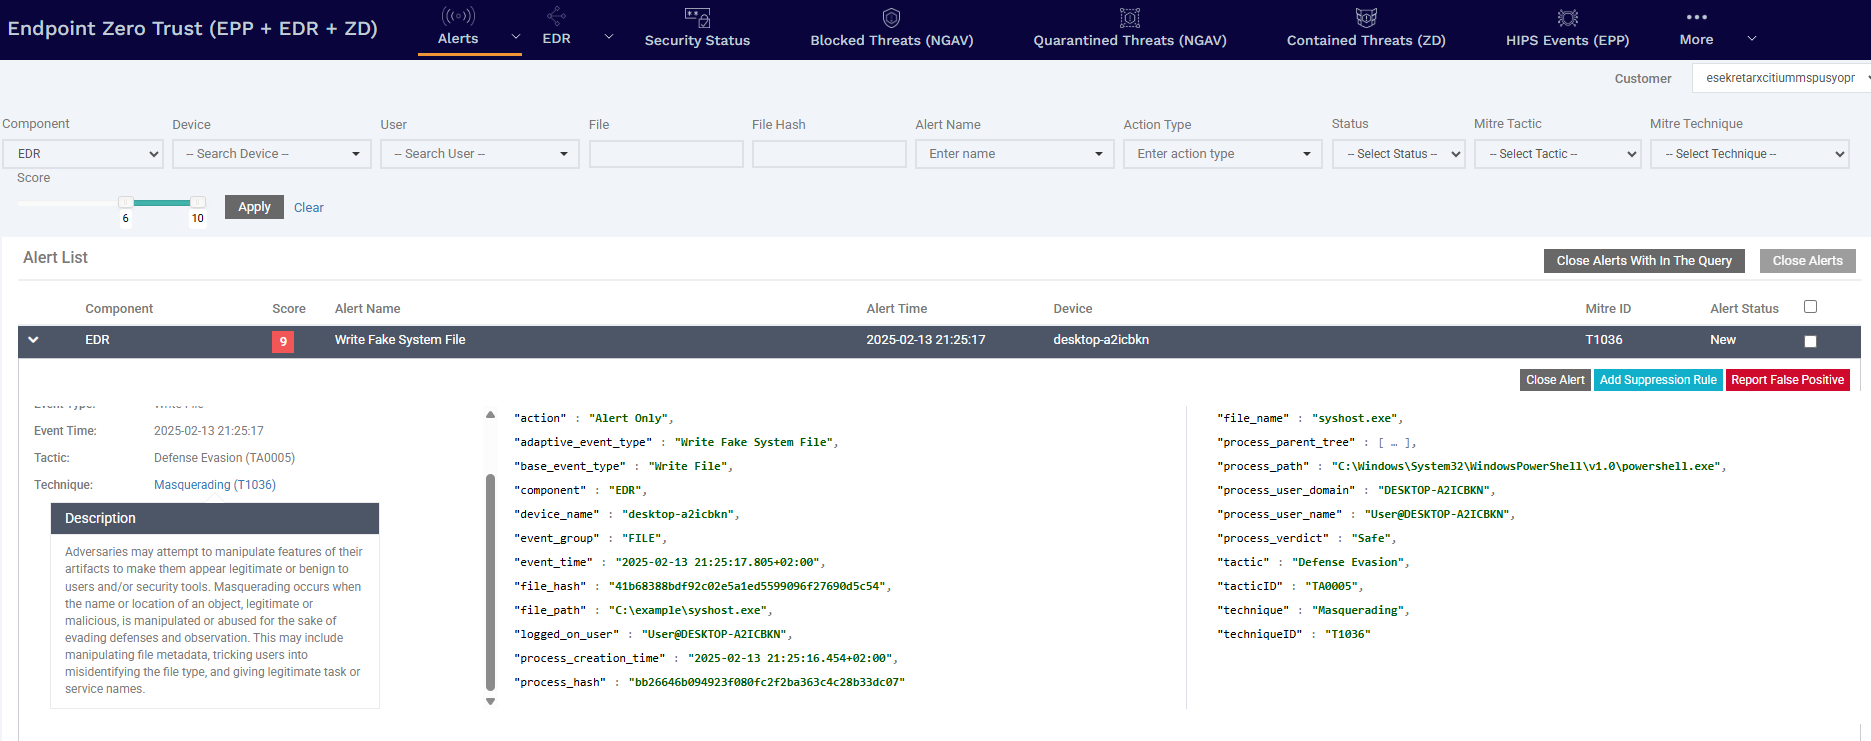
Task: Open the Search Device dropdown
Action: click(x=271, y=154)
